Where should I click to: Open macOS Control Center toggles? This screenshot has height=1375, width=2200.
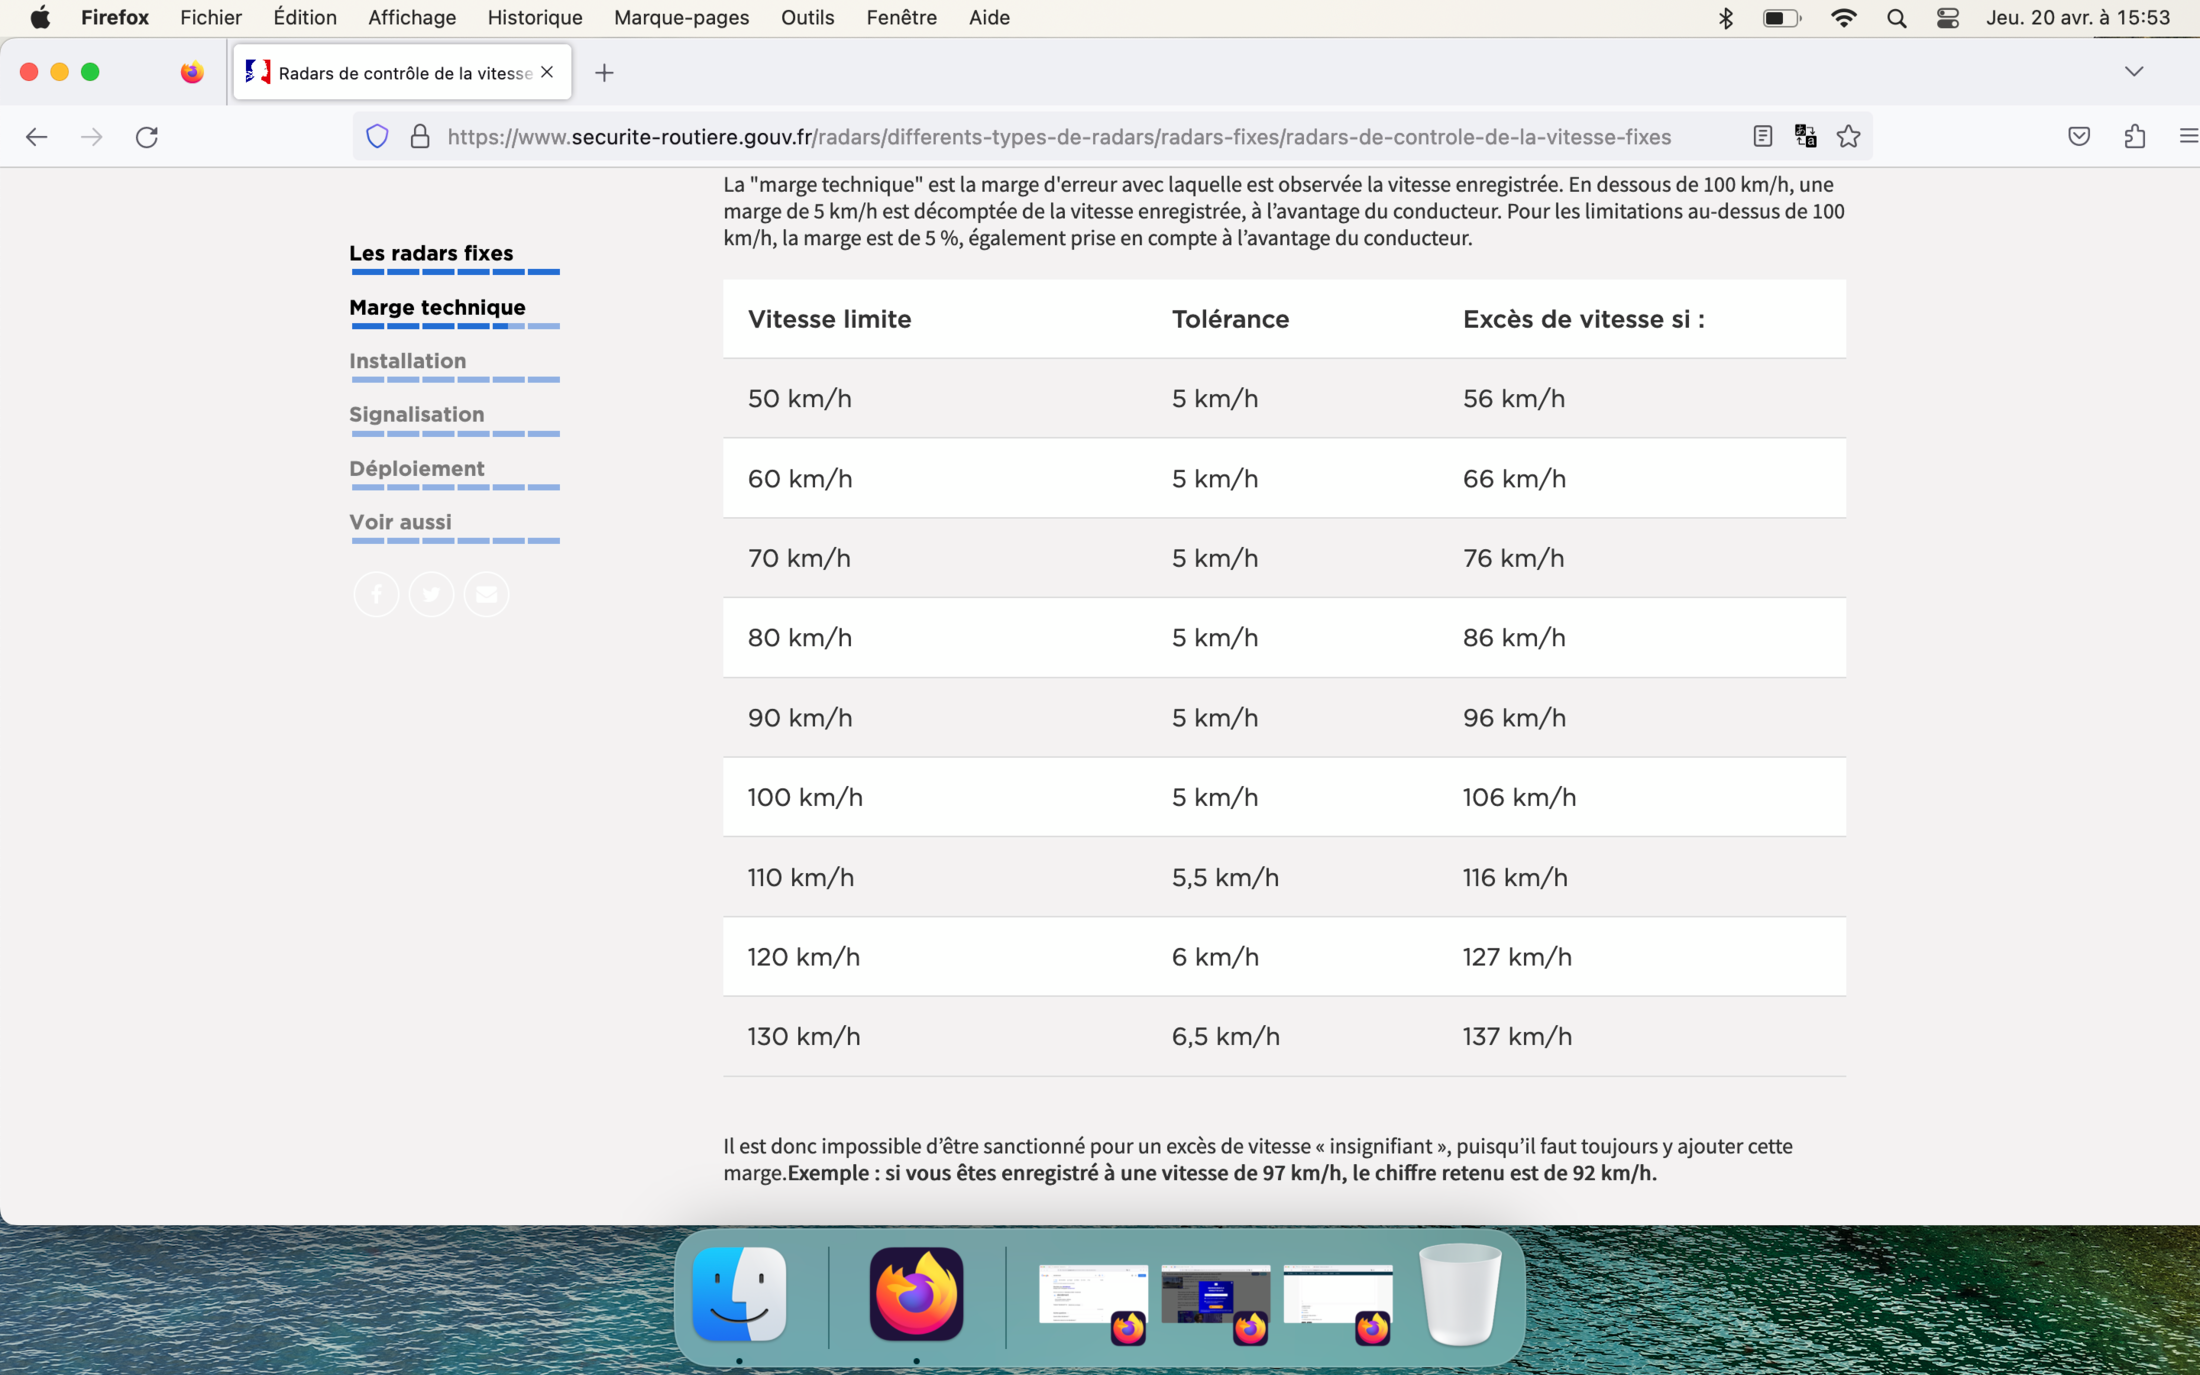pos(1947,18)
